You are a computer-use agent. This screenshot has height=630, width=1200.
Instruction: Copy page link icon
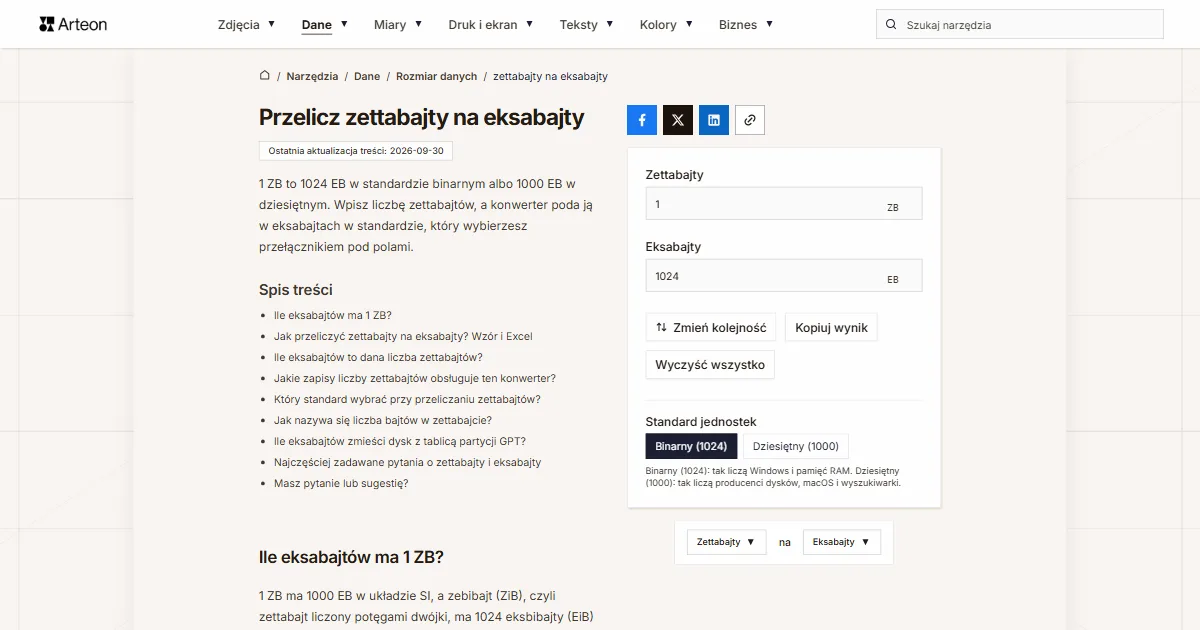point(750,120)
